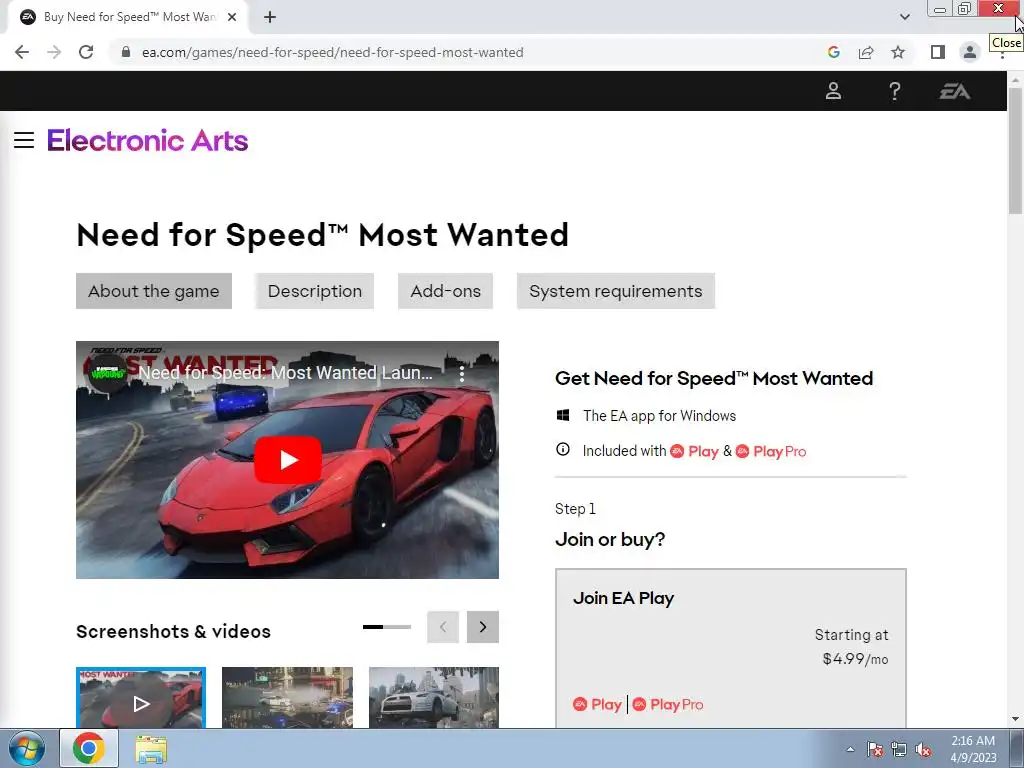
Task: Click the Play Pro link after Included with
Action: 771,451
